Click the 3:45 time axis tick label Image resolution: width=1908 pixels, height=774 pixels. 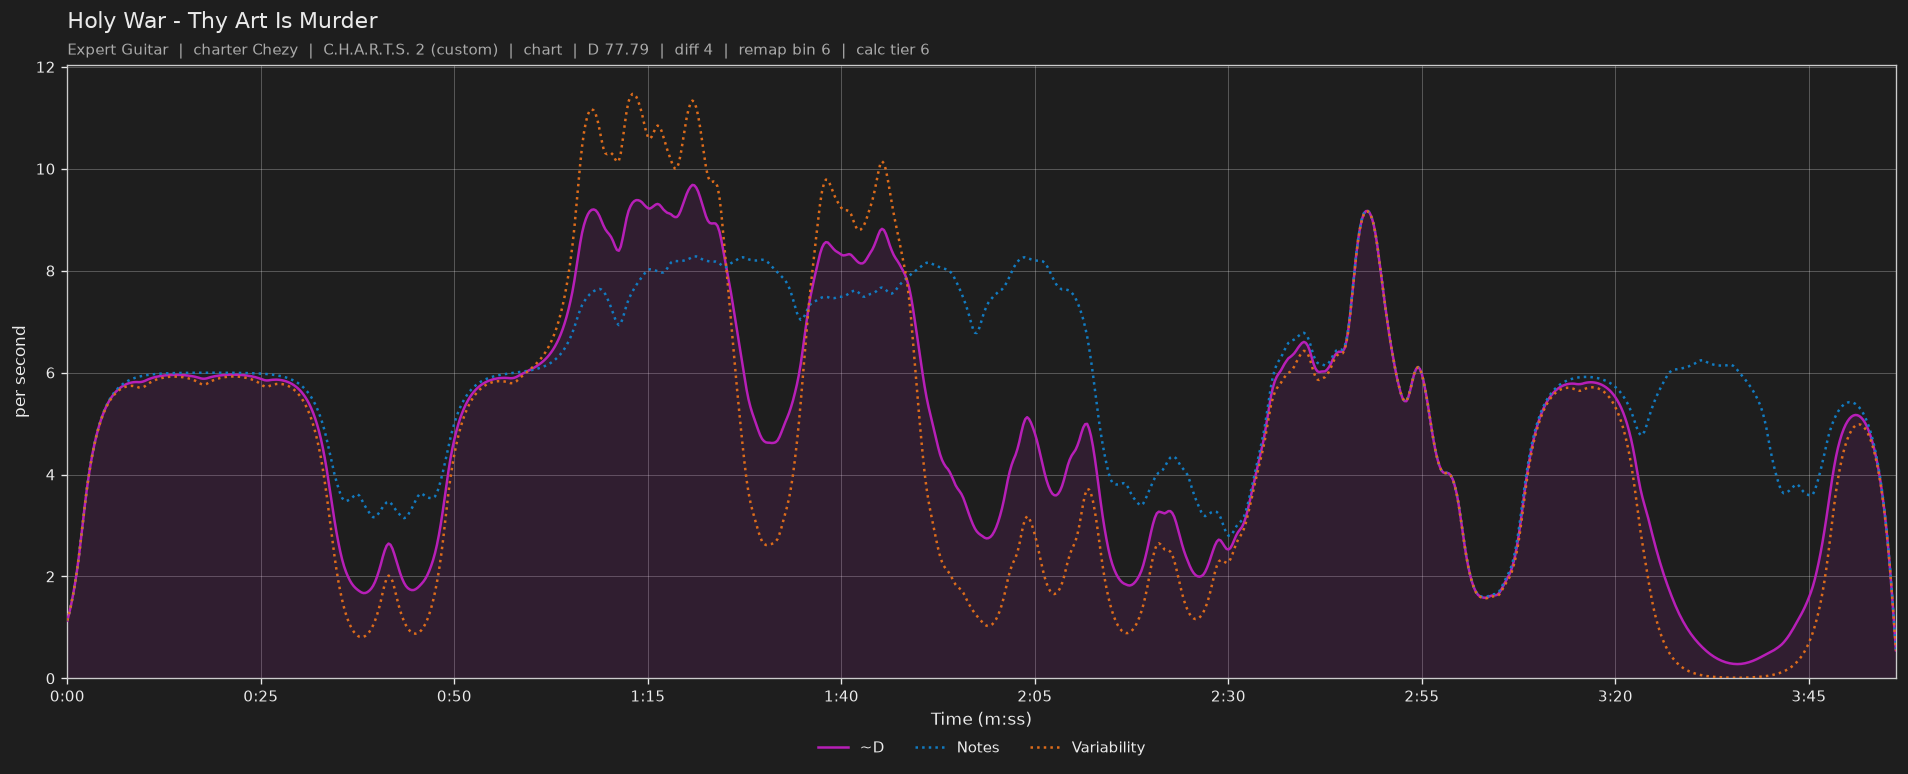1809,696
